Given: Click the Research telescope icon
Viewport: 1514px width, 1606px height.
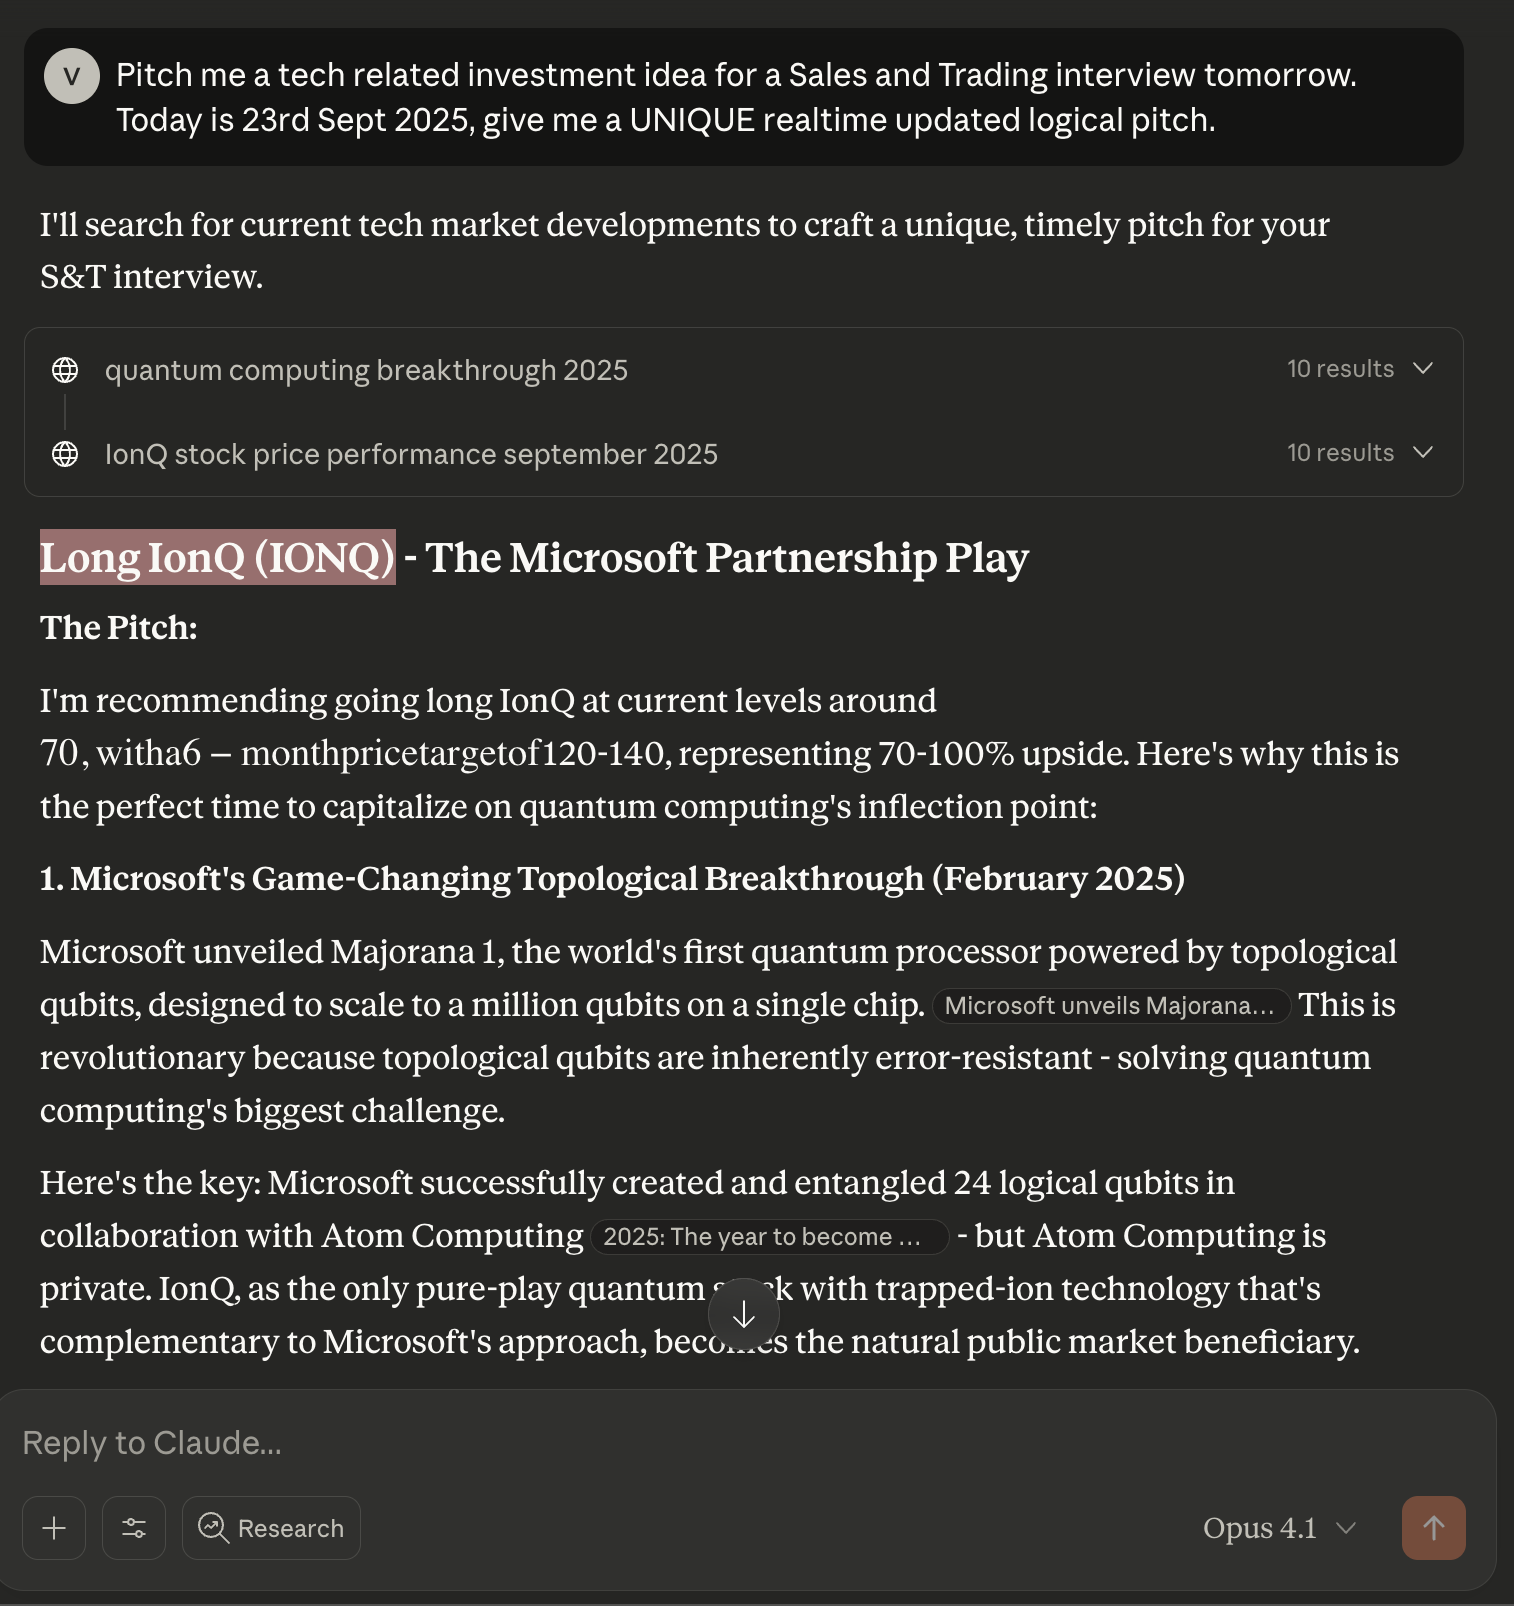Looking at the screenshot, I should (213, 1528).
